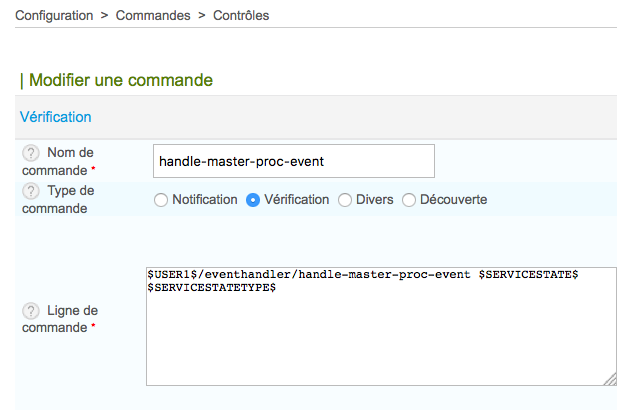This screenshot has width=617, height=410.
Task: Click the help icon beside Nom de commande
Action: [x=31, y=153]
